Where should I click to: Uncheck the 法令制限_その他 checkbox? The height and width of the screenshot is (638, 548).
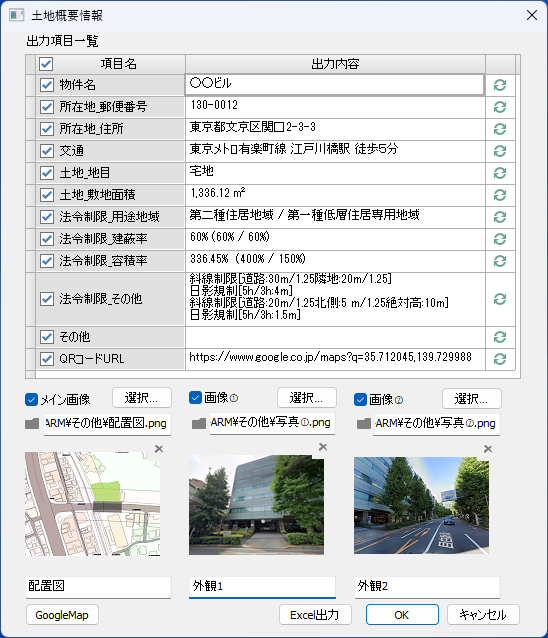tap(47, 299)
